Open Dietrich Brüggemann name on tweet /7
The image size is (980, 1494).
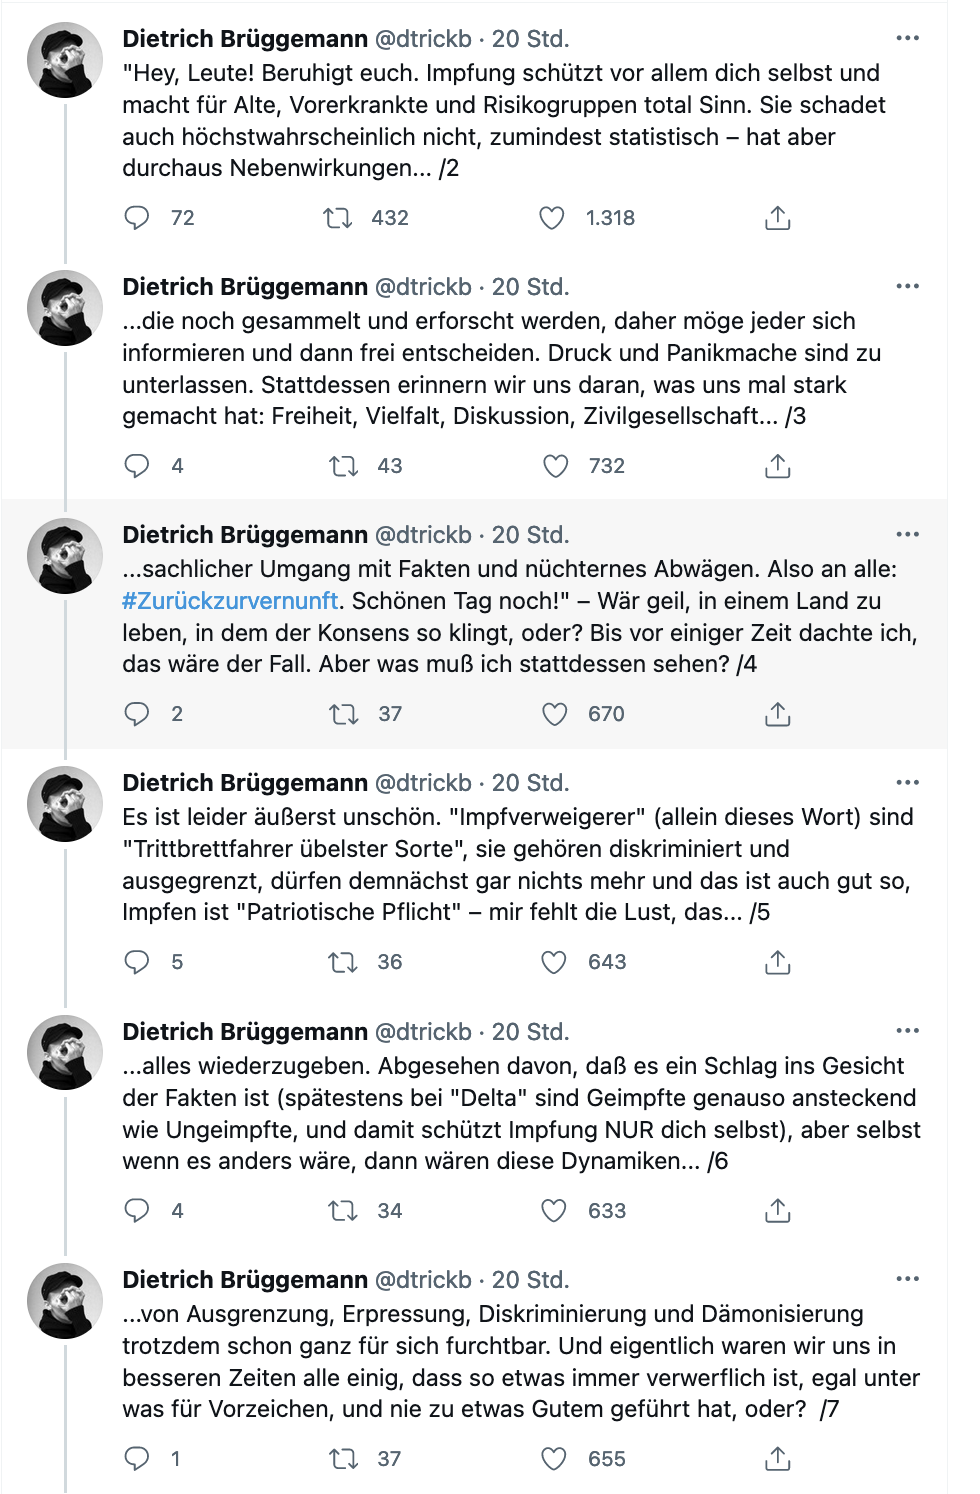tap(245, 1280)
